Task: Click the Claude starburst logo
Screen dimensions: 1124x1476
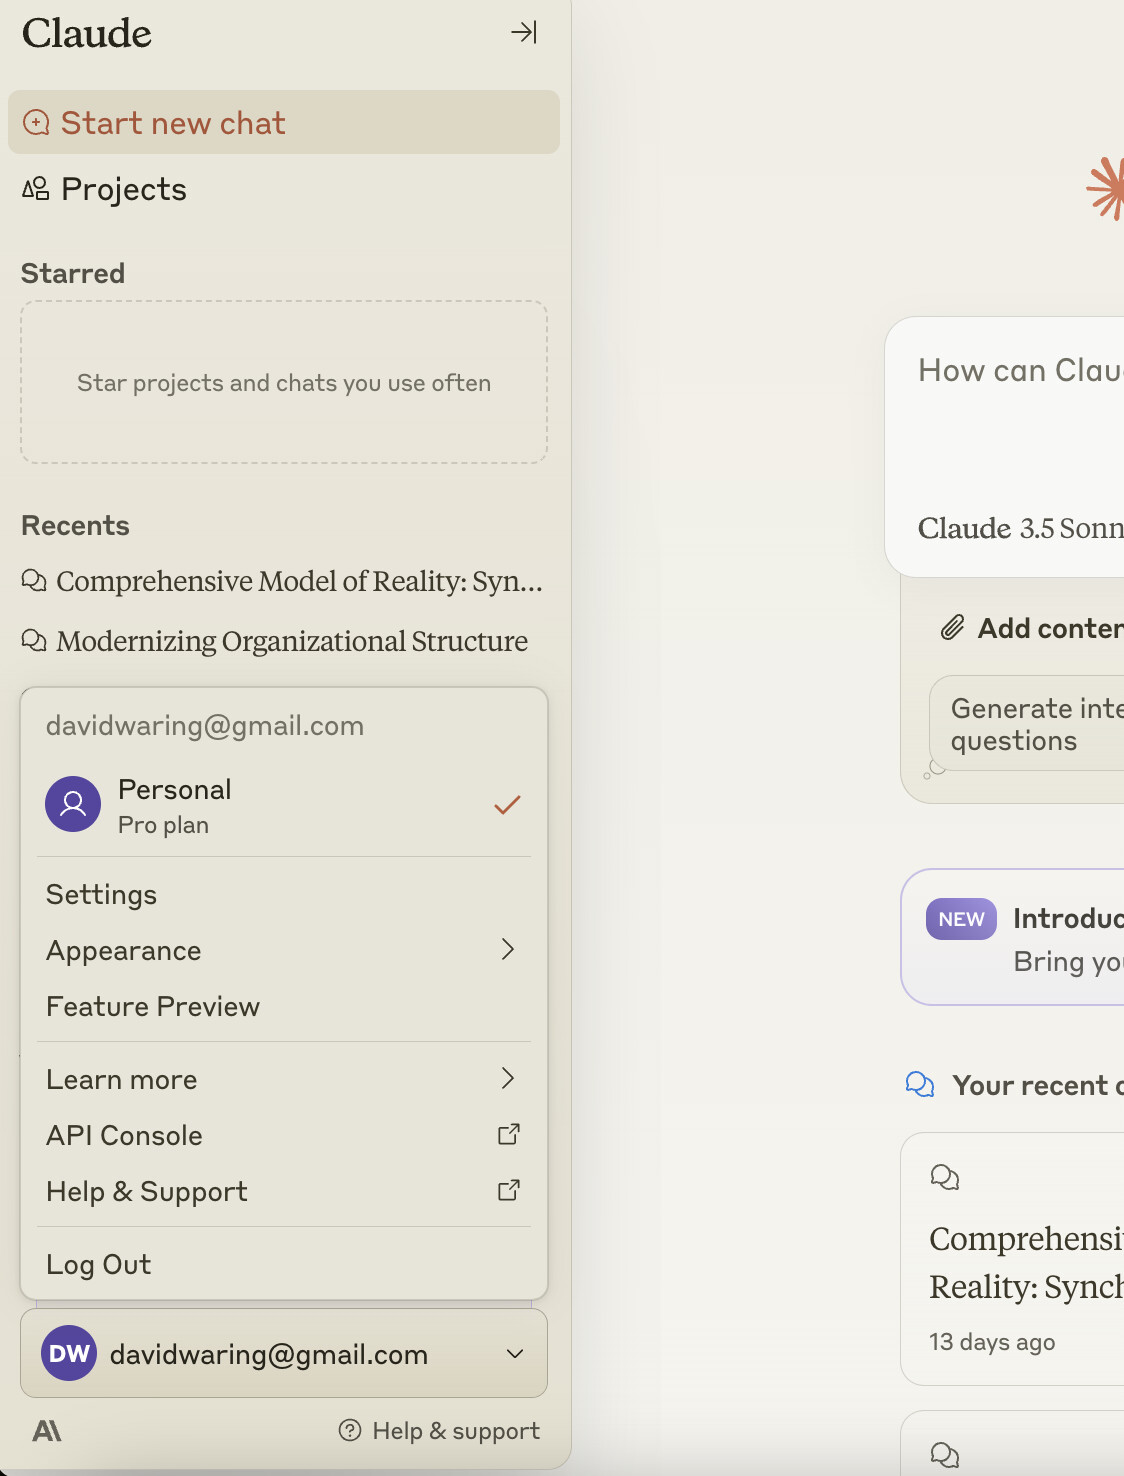Action: 1106,188
